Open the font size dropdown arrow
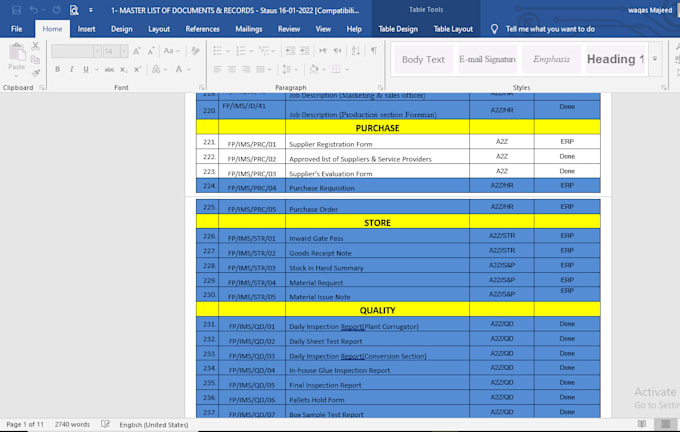 [124, 52]
